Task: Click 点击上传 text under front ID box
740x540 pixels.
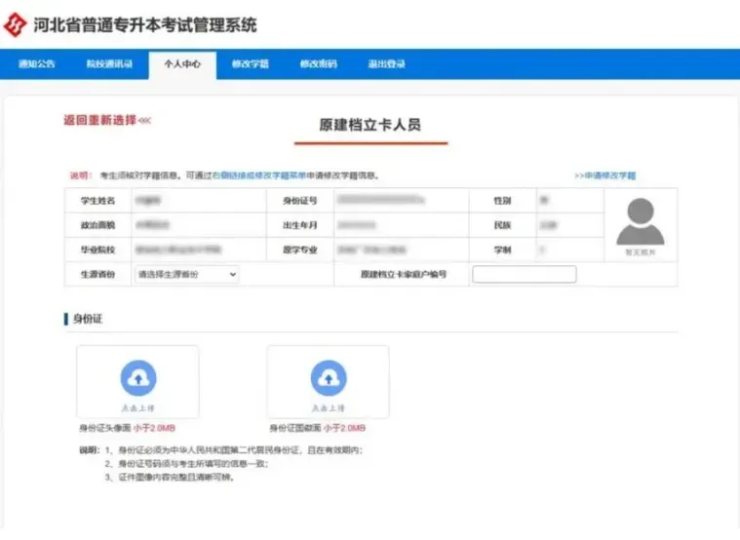Action: coord(137,408)
